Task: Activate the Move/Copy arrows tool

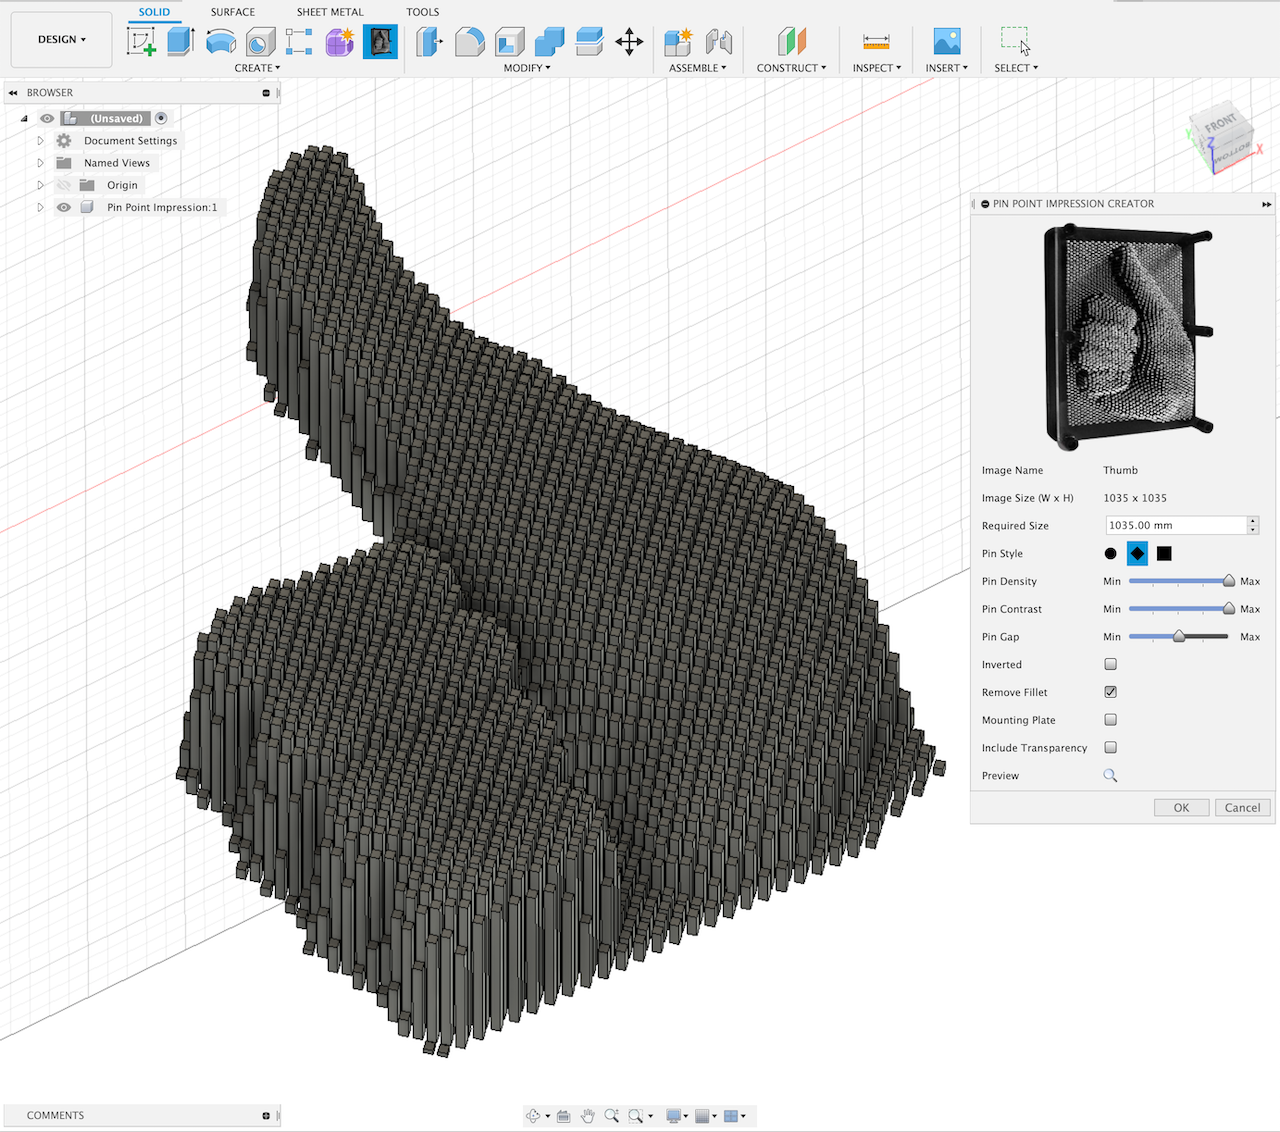Action: click(629, 41)
